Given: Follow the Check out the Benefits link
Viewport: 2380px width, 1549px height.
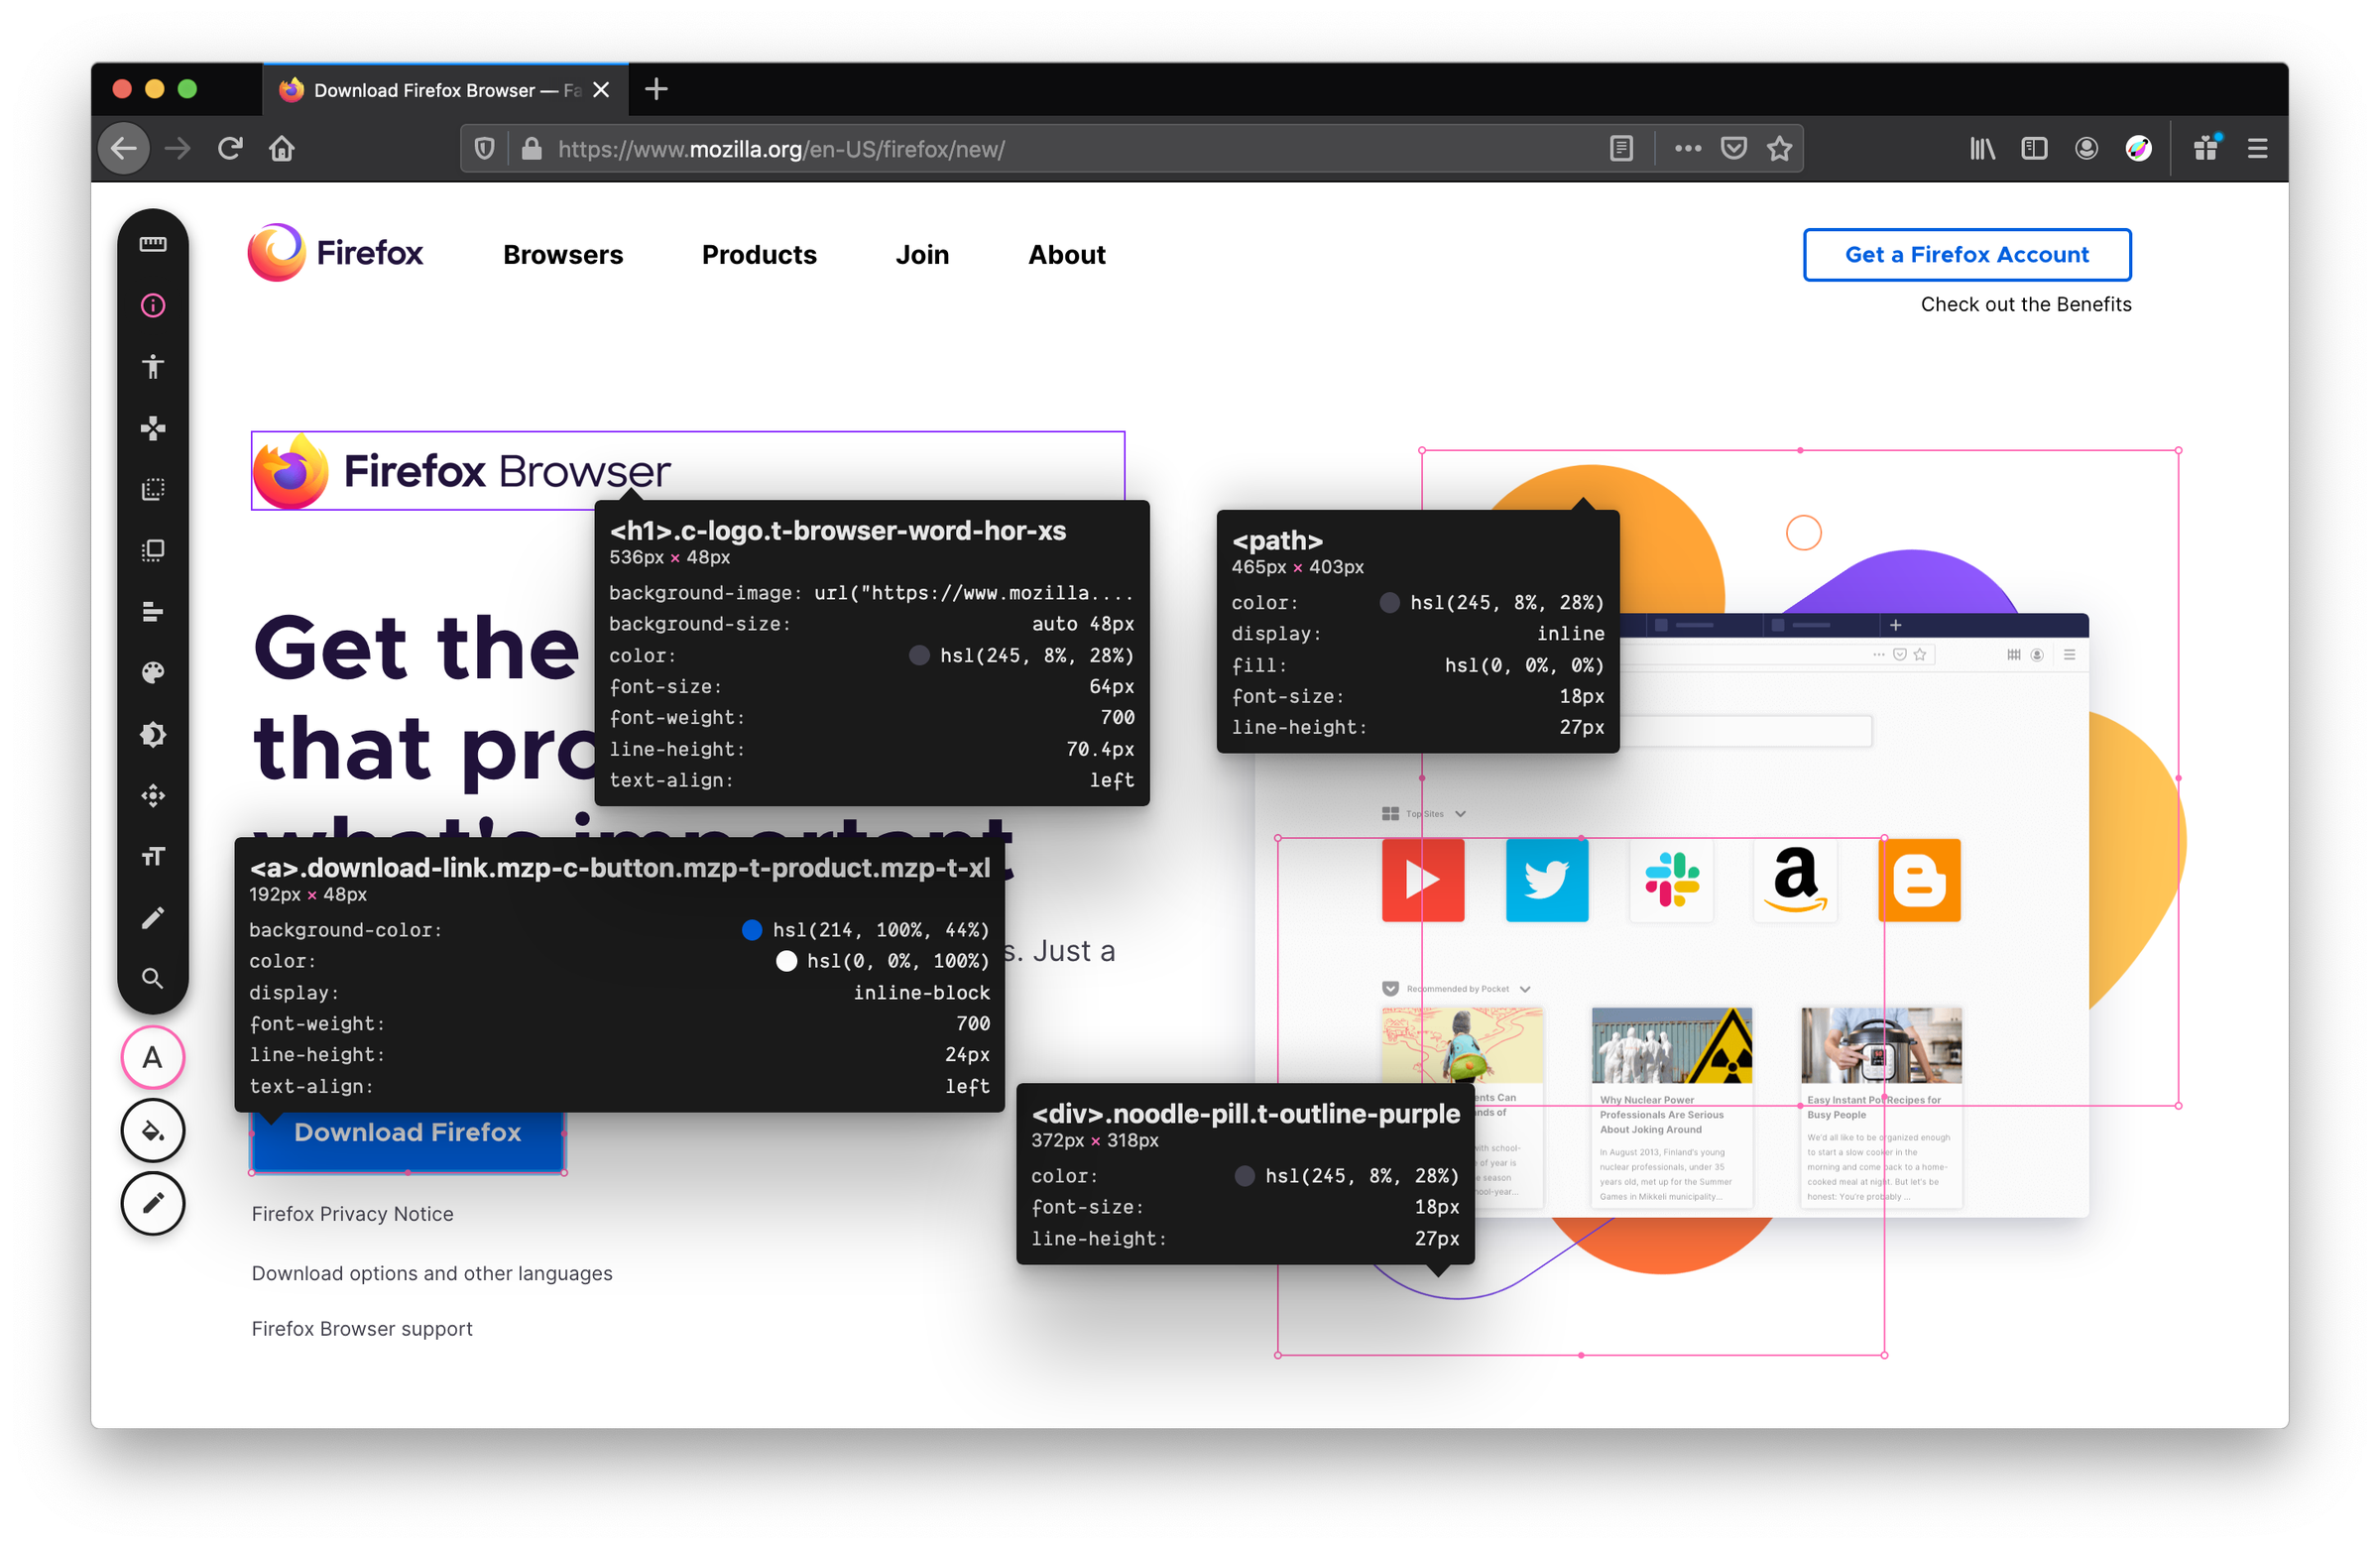Looking at the screenshot, I should click(2026, 304).
